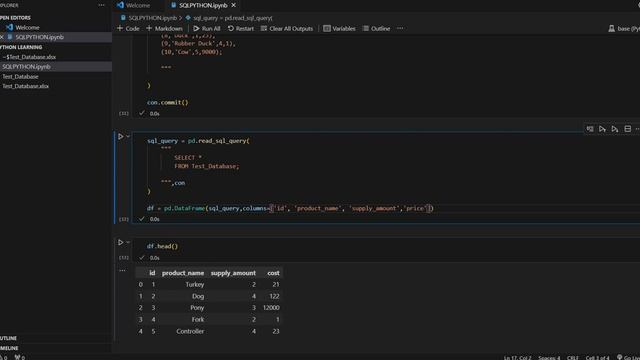This screenshot has height=360, width=640.
Task: Click the df.head() code line
Action: (x=162, y=246)
